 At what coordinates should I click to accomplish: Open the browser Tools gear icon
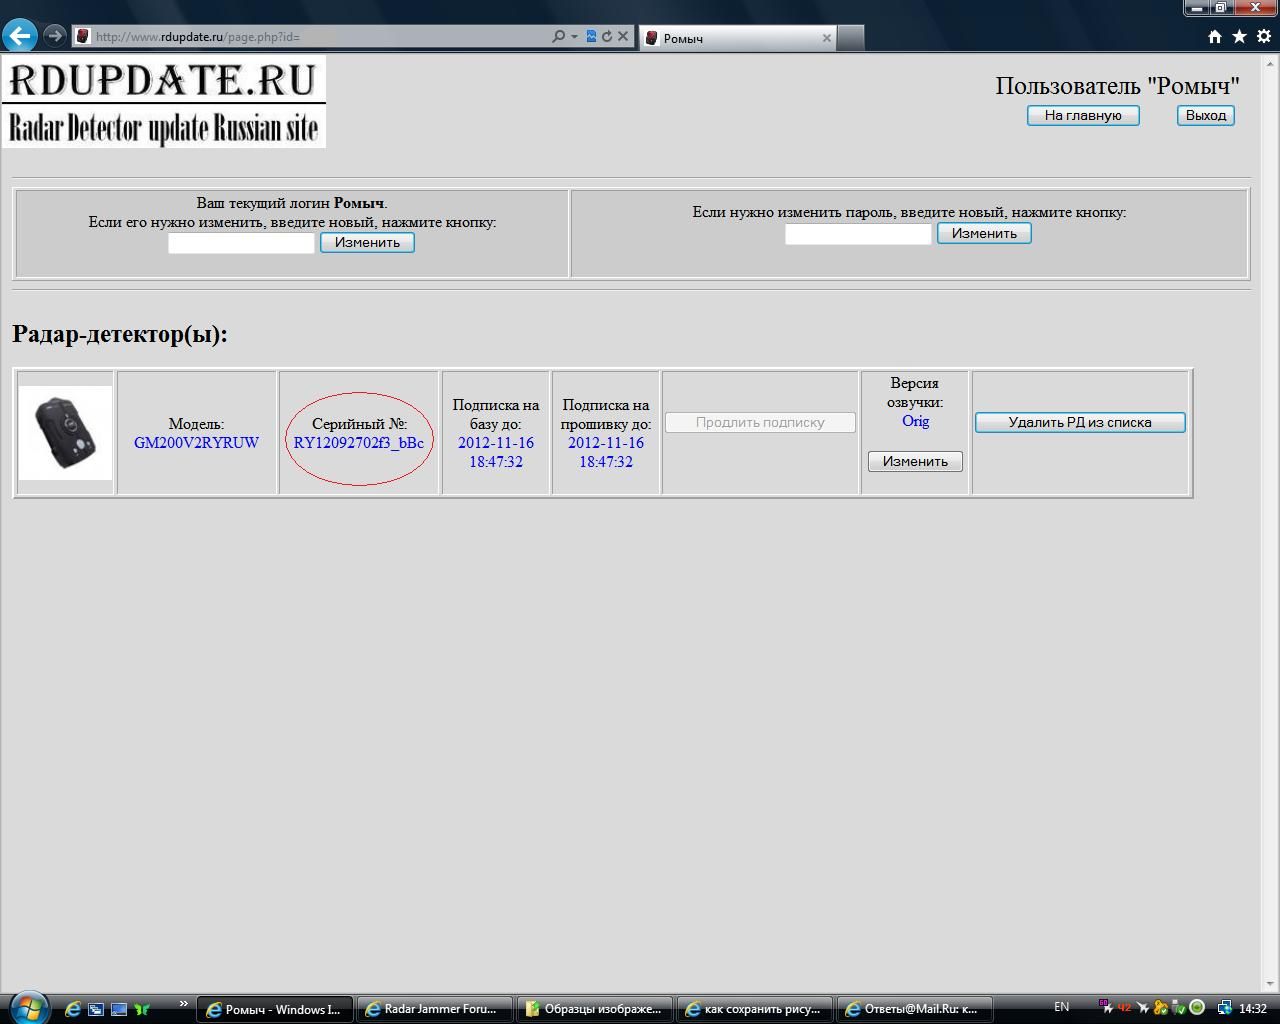[x=1264, y=37]
